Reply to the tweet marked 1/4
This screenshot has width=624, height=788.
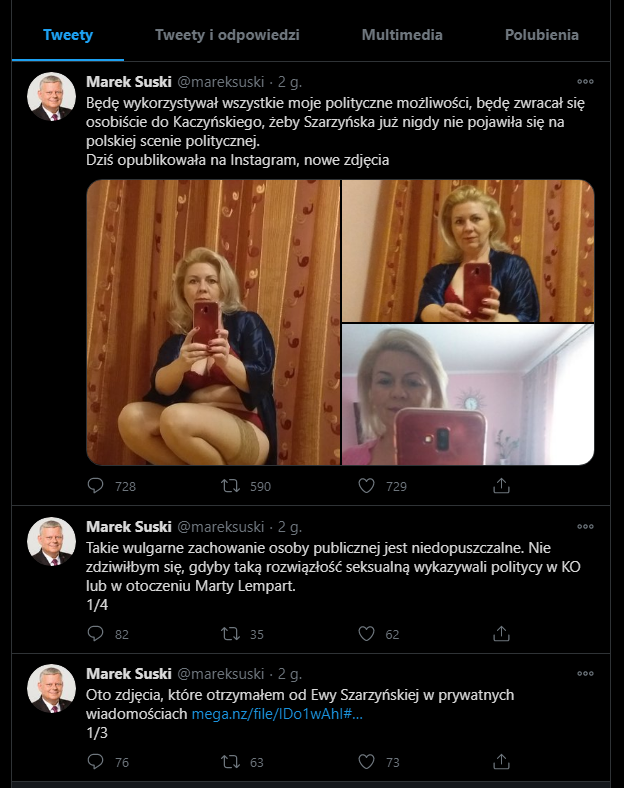coord(96,633)
